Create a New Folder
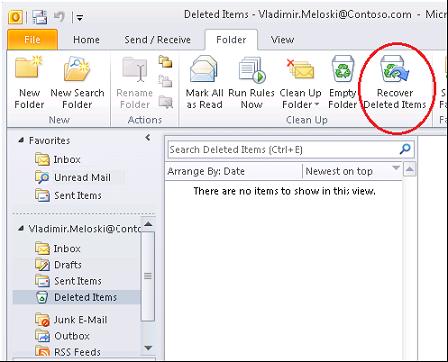The height and width of the screenshot is (362, 448). coord(29,83)
